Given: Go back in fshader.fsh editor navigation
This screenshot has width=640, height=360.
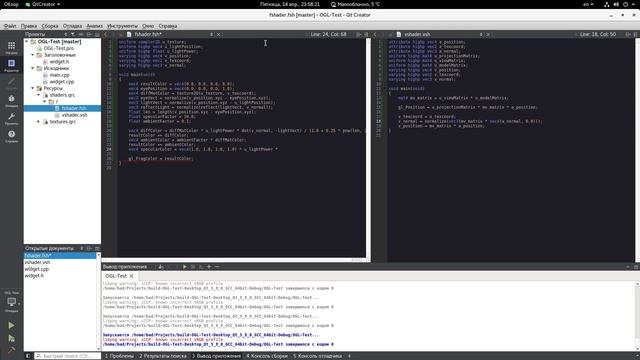Looking at the screenshot, I should 106,34.
